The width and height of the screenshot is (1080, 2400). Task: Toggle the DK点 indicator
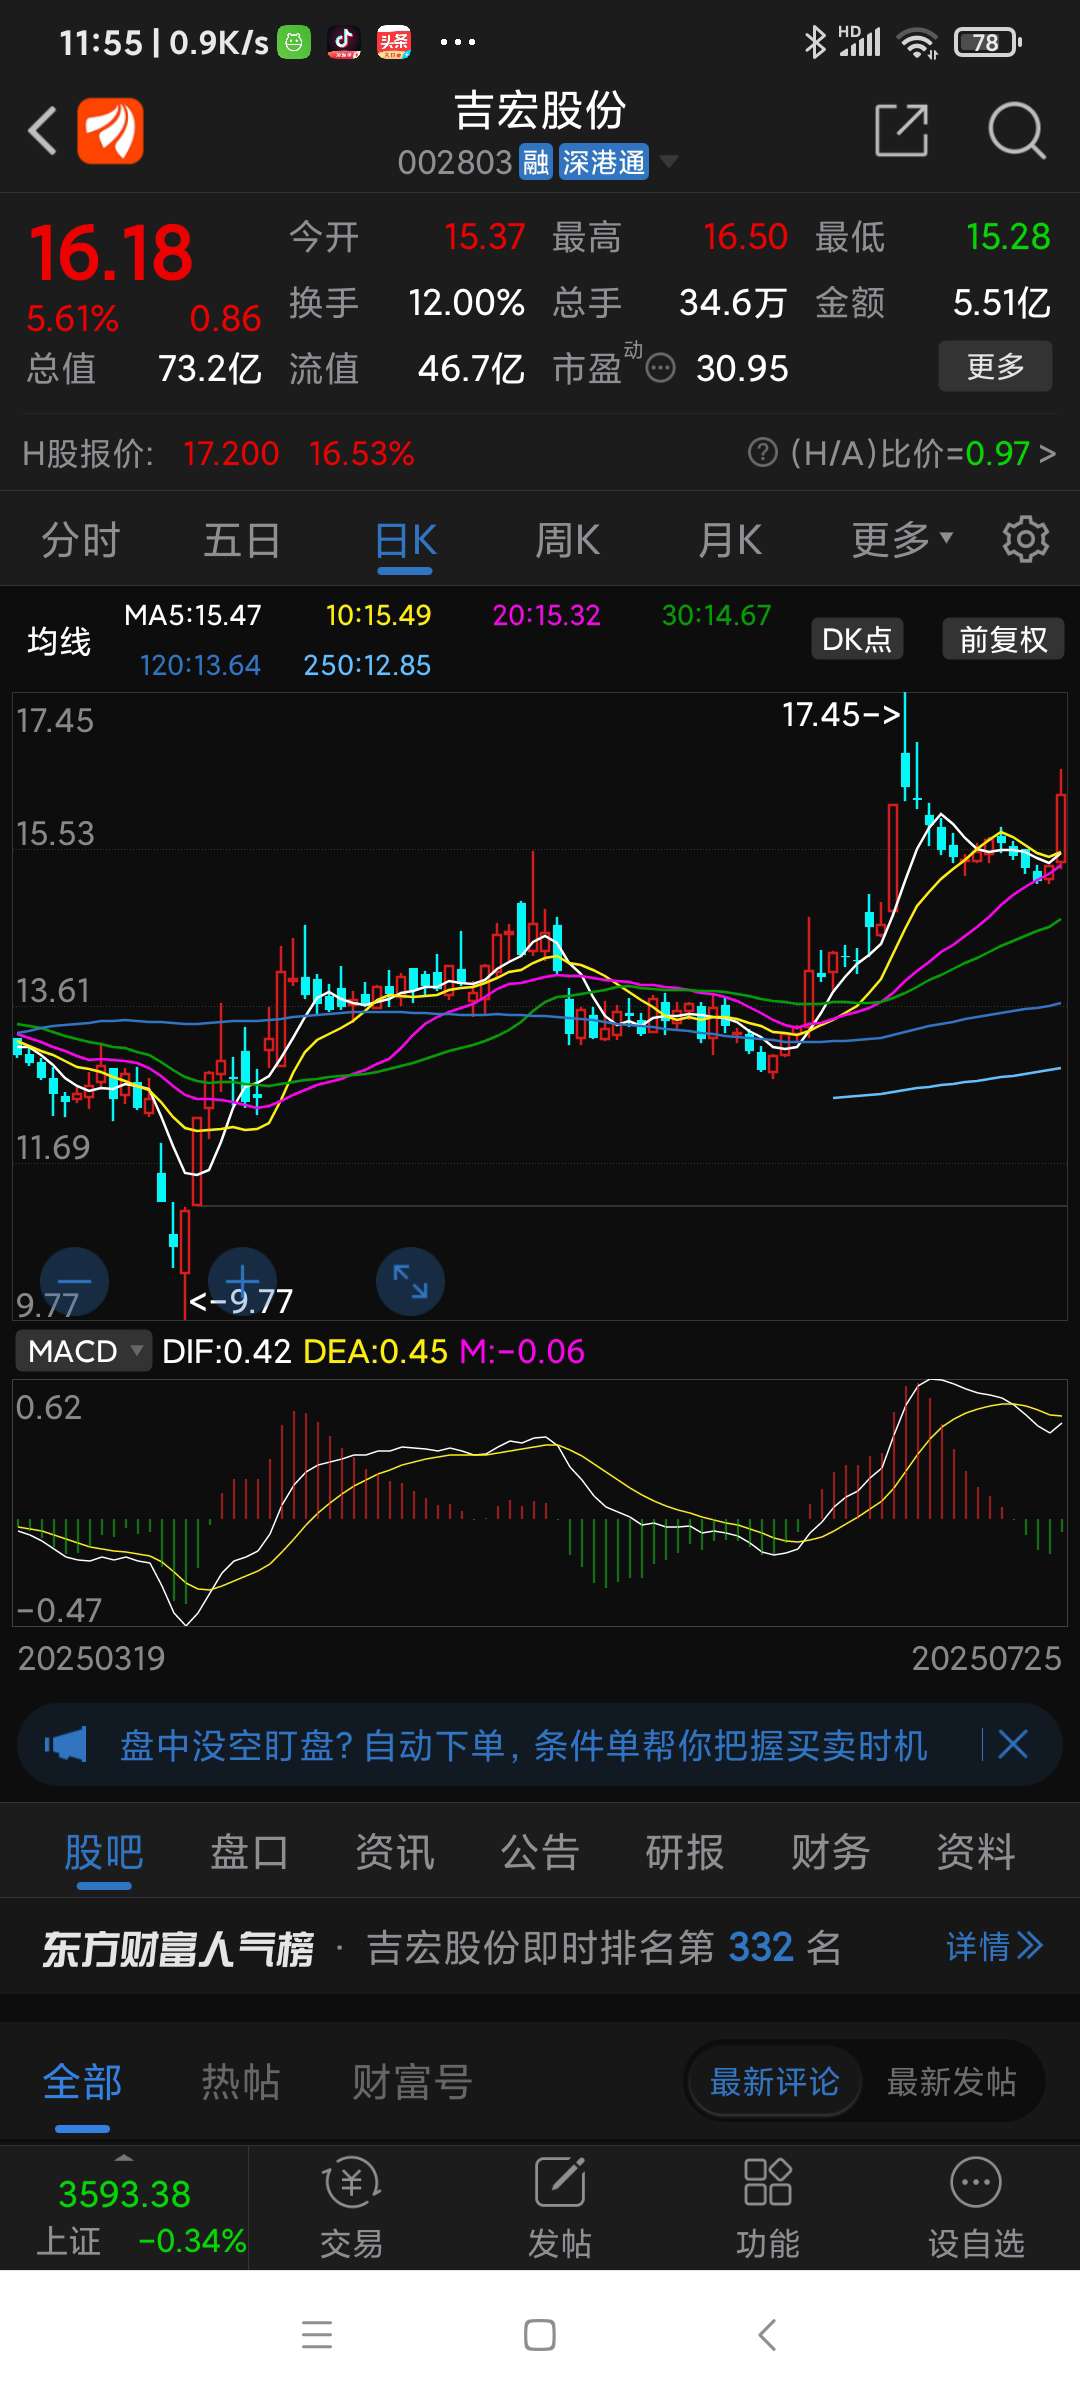(x=857, y=639)
